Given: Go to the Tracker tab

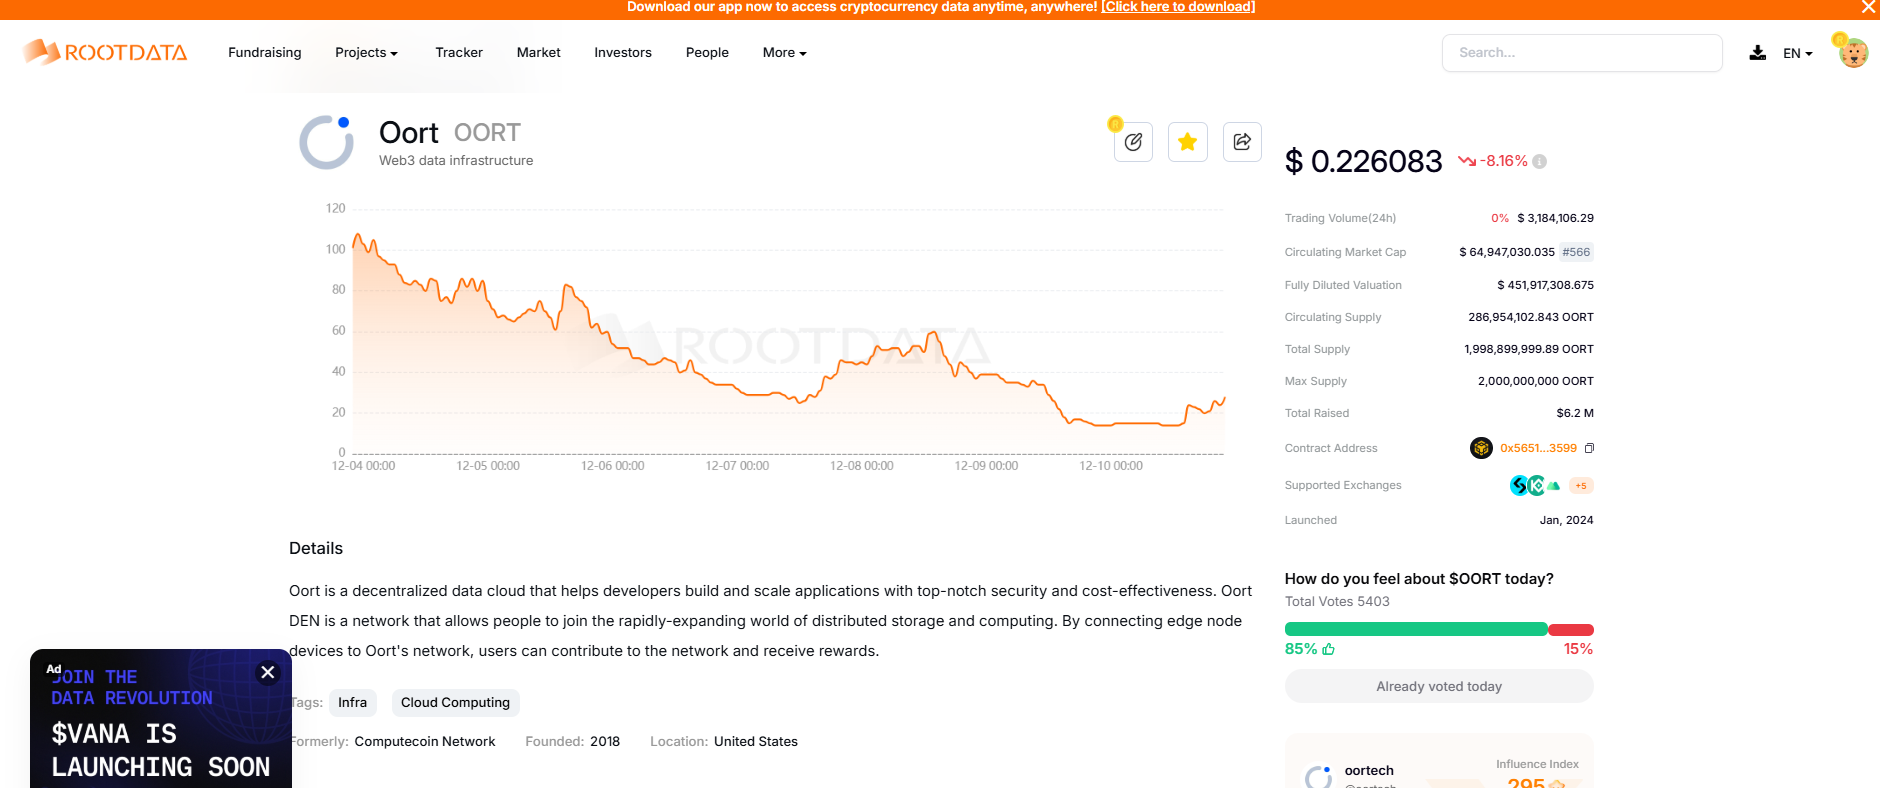Looking at the screenshot, I should click(459, 52).
